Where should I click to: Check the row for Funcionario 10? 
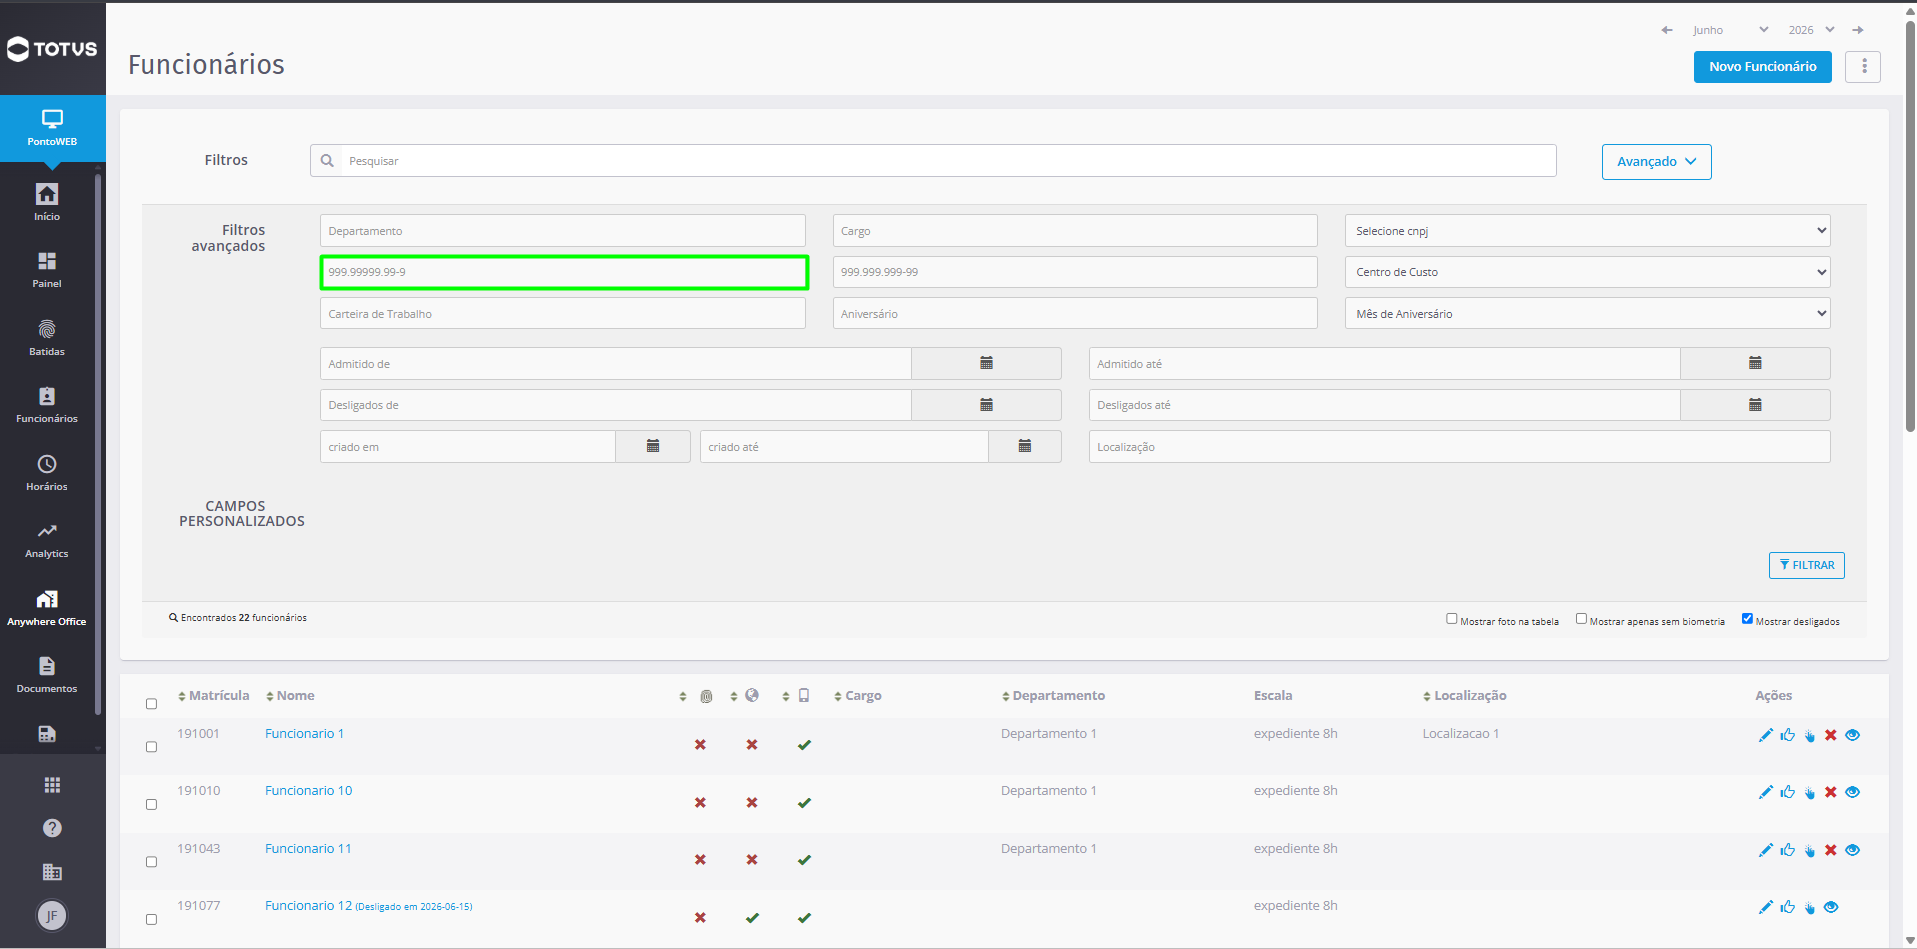pos(152,804)
